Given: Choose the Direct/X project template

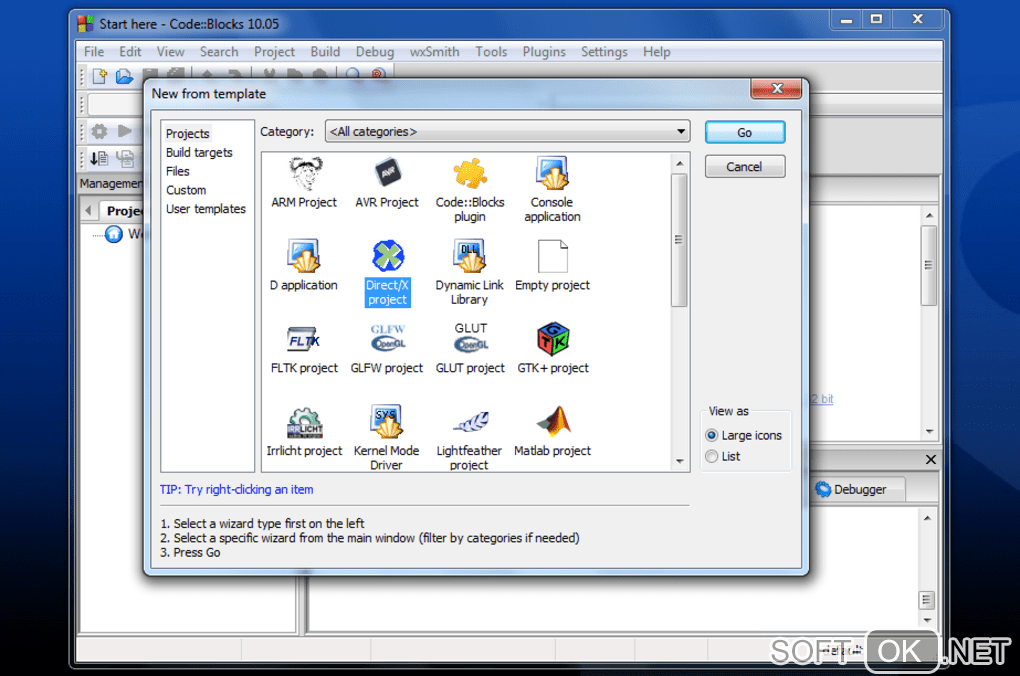Looking at the screenshot, I should tap(387, 273).
